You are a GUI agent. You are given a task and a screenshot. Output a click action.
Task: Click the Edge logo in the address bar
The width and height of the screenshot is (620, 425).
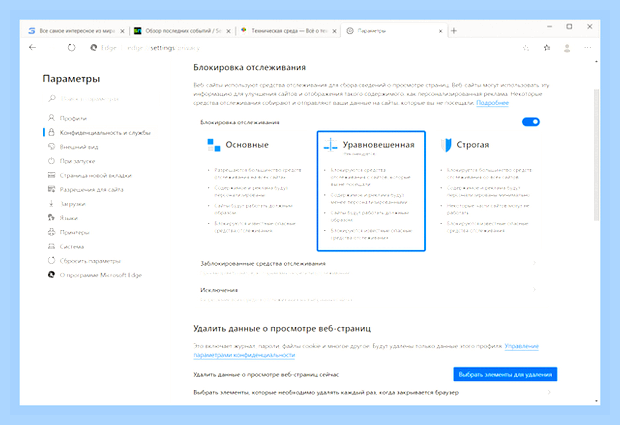click(x=94, y=47)
